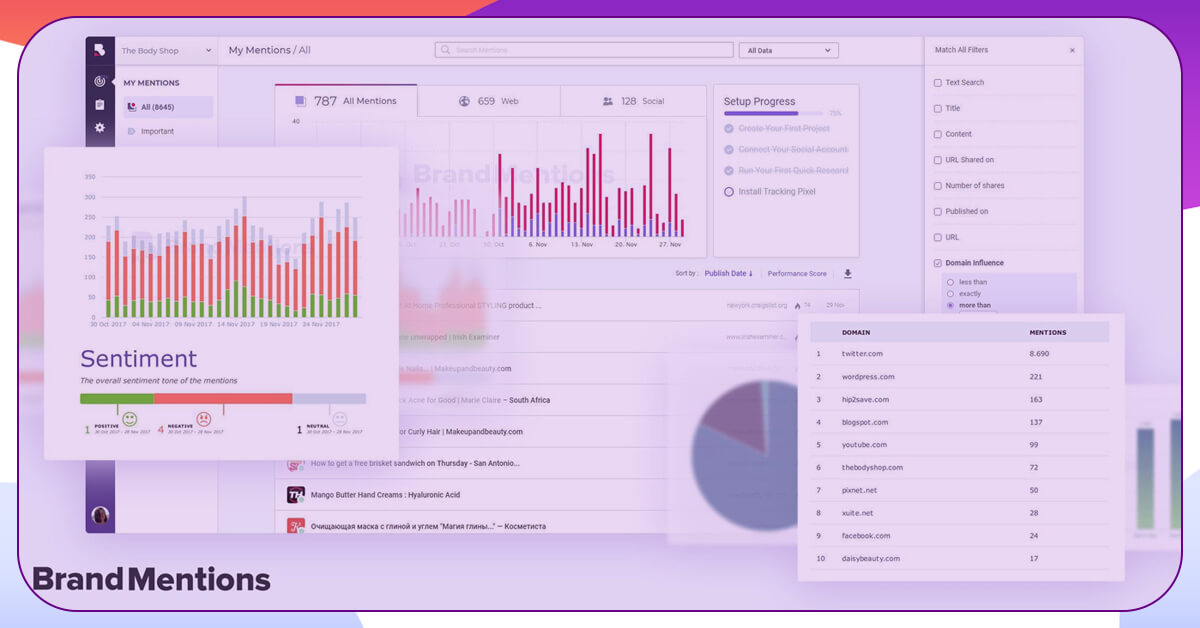Screen dimensions: 1200x628
Task: Enable the Content filter checkbox
Action: click(x=937, y=134)
